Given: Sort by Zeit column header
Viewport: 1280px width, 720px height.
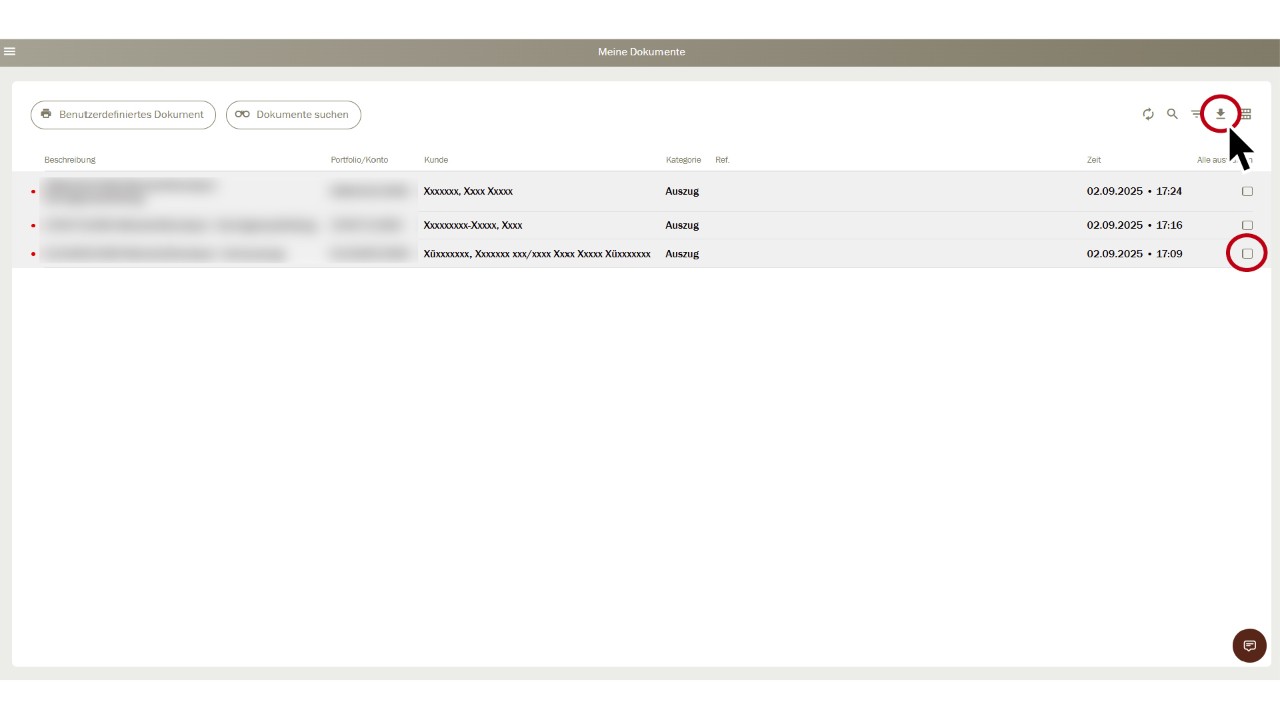Looking at the screenshot, I should click(x=1094, y=160).
